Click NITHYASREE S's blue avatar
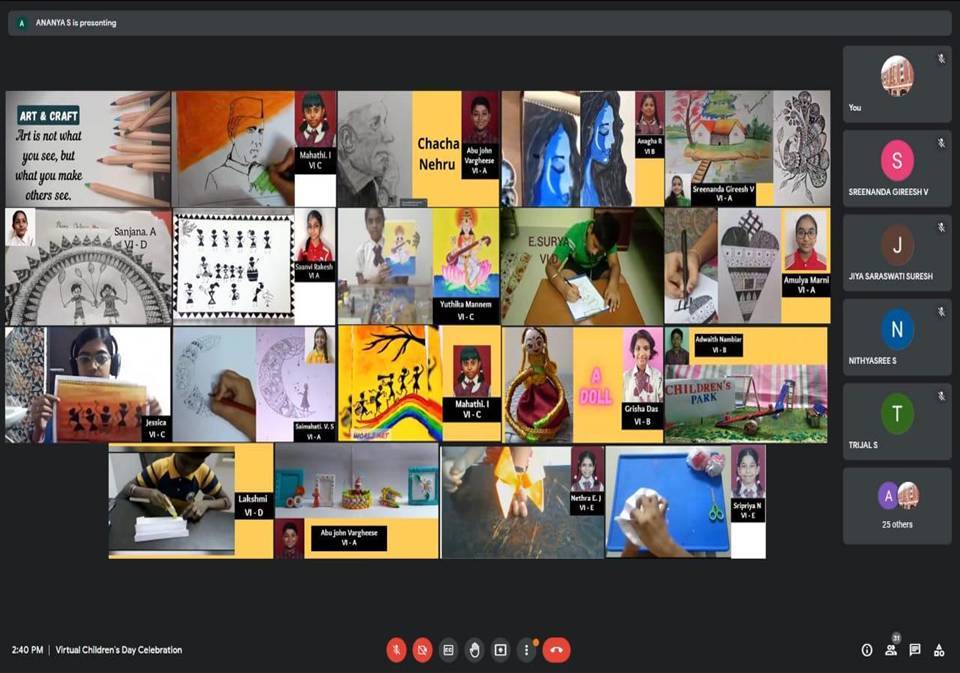 click(897, 329)
